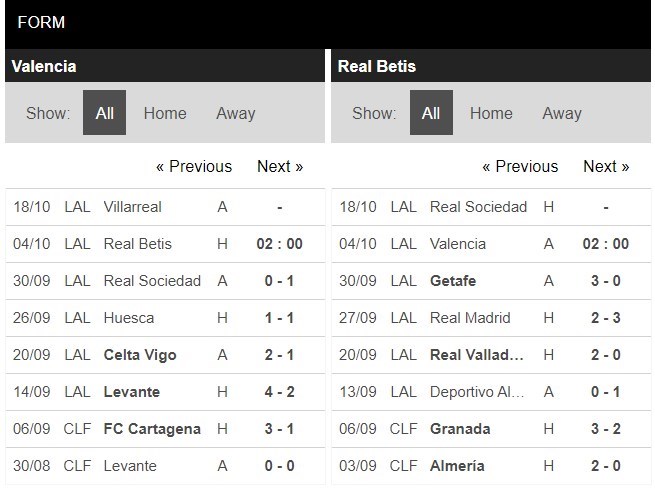The width and height of the screenshot is (655, 490).
Task: Open the Getafe team link
Action: coord(453,281)
